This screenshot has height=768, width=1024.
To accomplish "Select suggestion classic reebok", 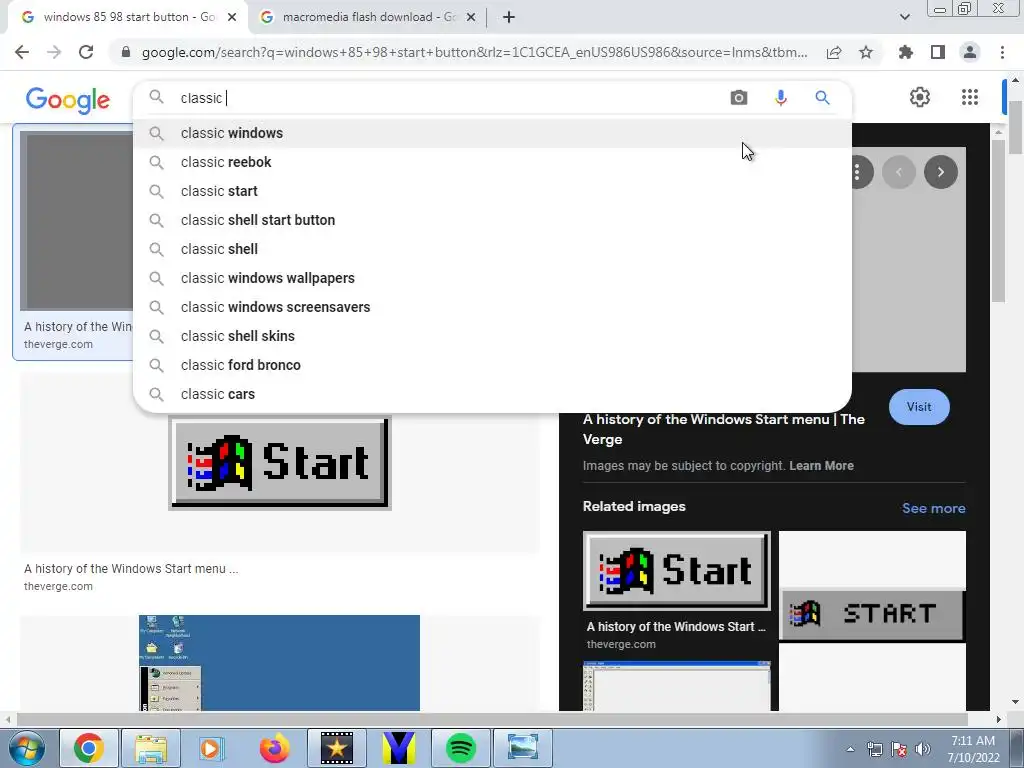I will 492,162.
